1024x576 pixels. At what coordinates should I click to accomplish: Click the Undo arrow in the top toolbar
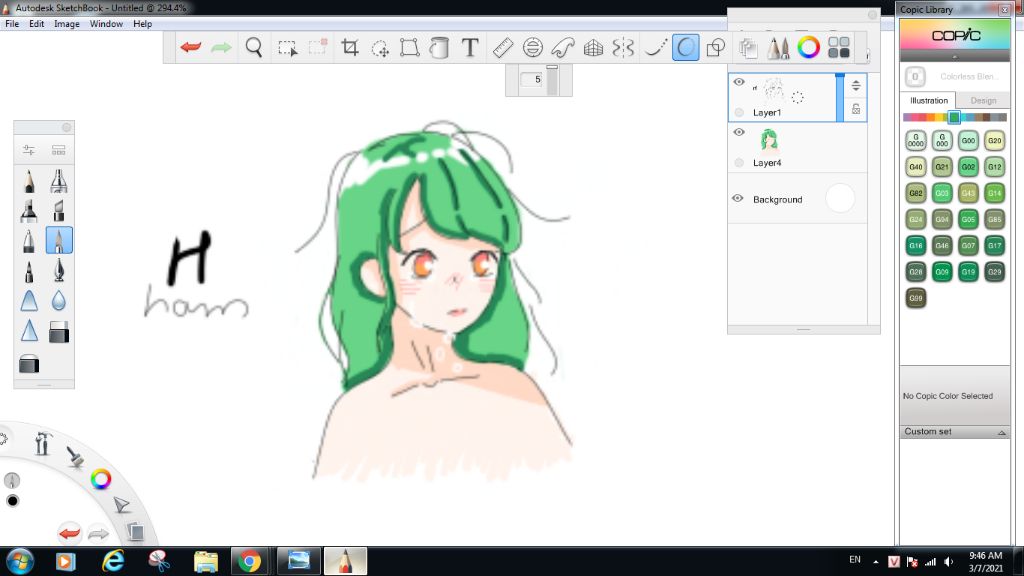point(191,47)
